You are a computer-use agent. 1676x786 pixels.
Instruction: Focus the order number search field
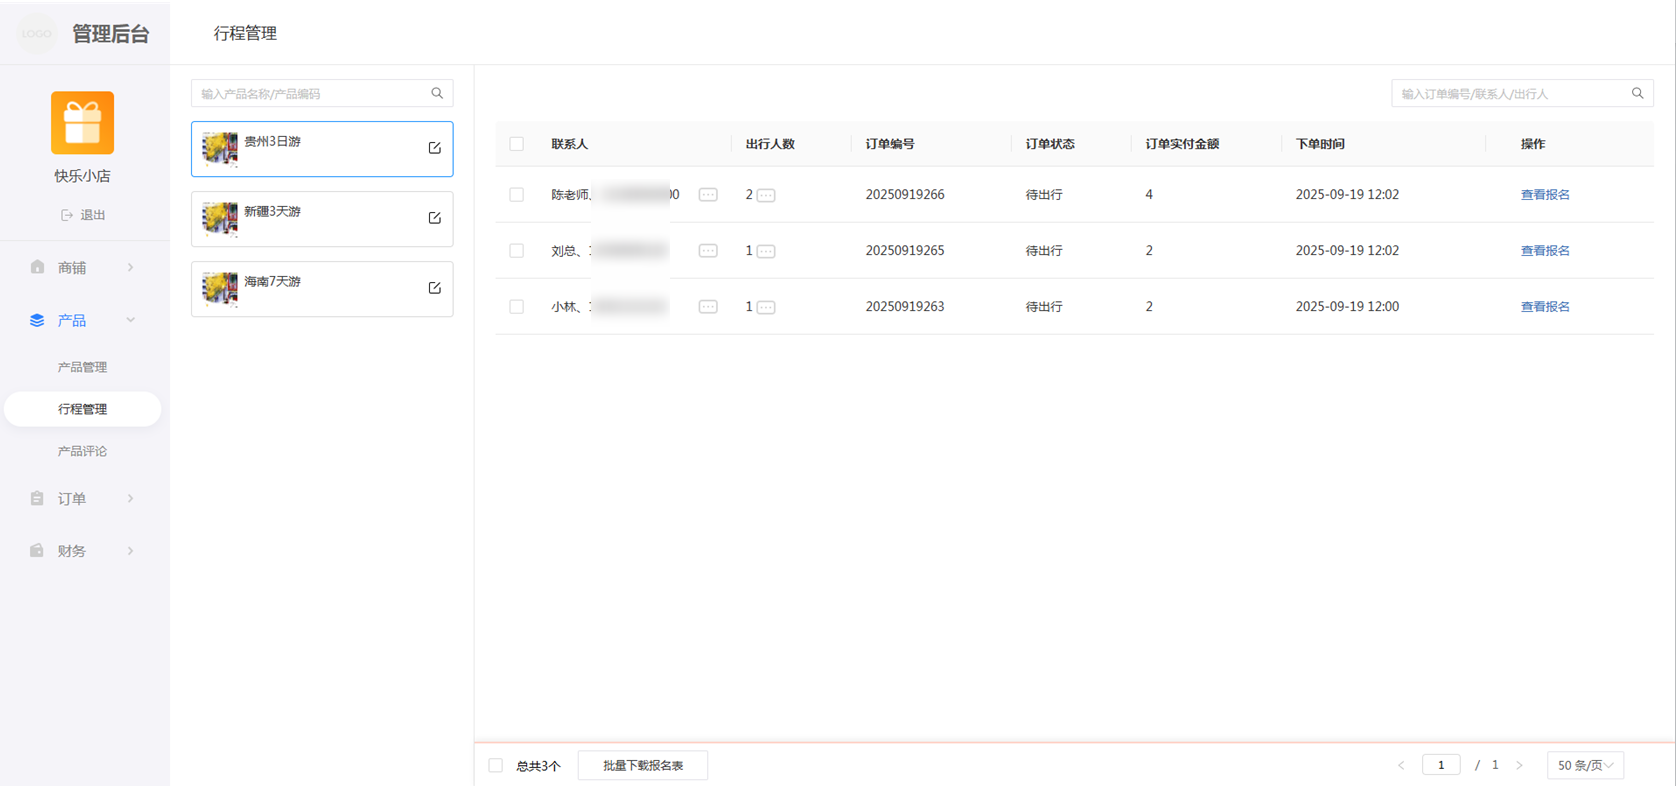1510,93
